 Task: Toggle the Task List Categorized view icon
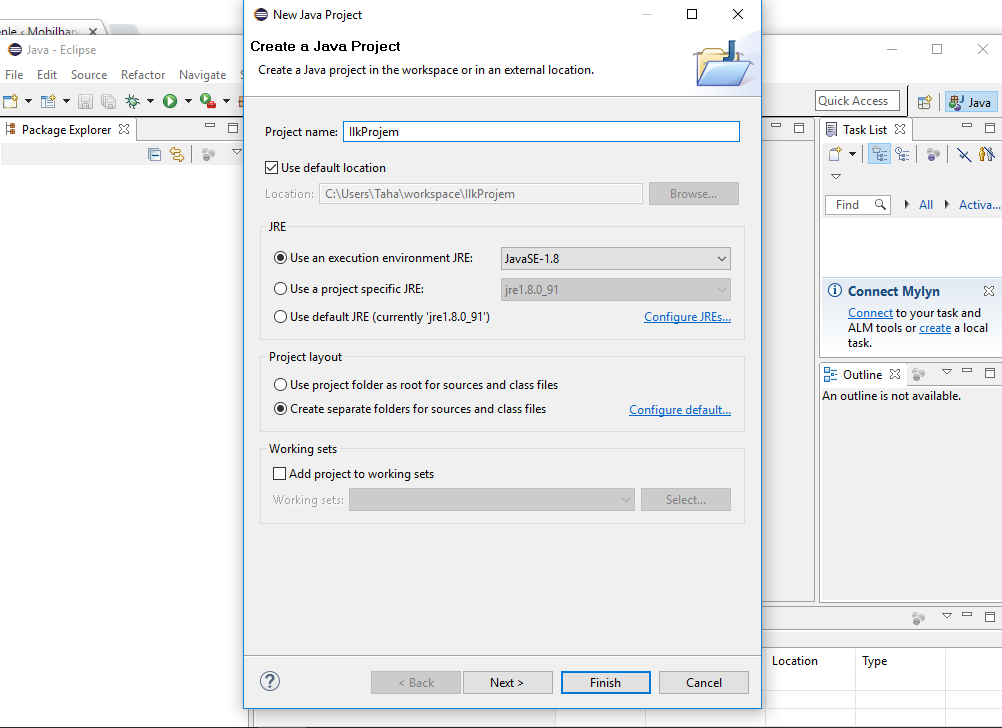click(879, 154)
